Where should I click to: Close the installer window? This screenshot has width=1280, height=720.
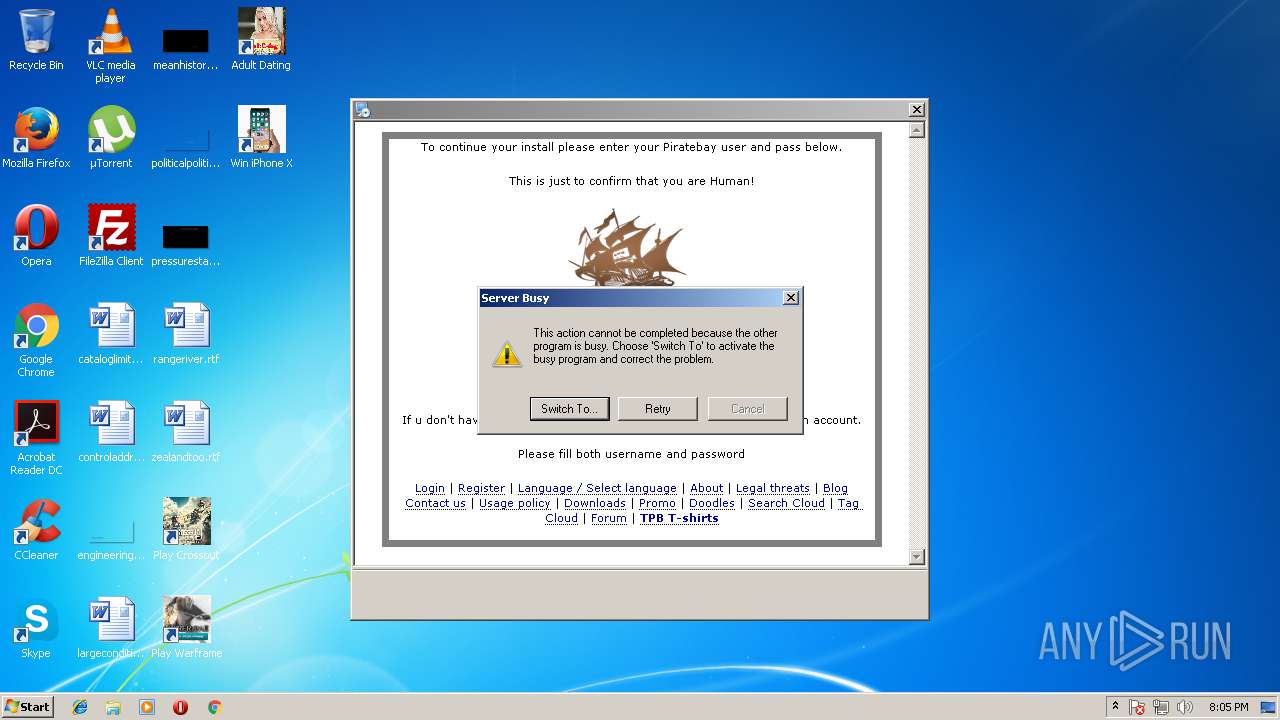point(916,110)
